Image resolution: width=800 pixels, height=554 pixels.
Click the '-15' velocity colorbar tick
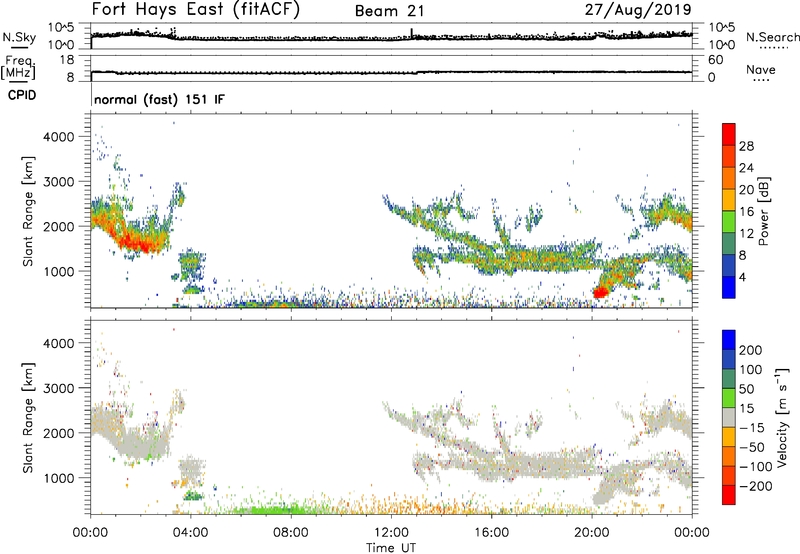tap(752, 427)
